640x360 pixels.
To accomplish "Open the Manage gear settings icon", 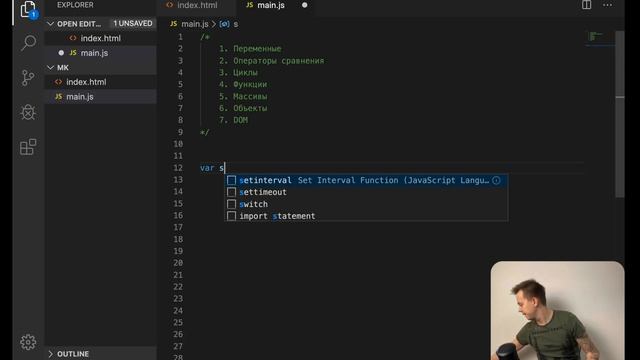I will (28, 342).
